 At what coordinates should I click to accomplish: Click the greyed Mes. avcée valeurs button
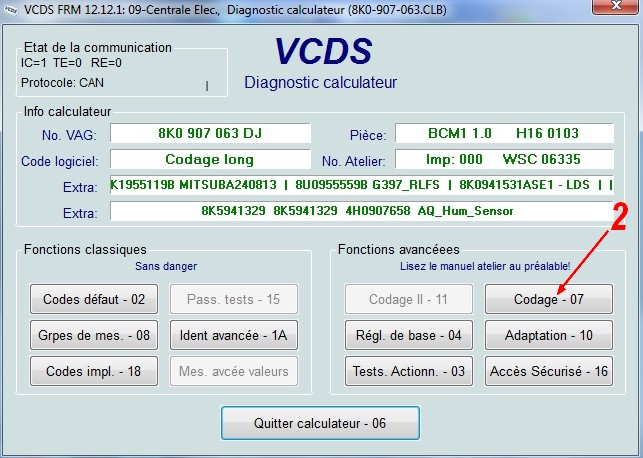(x=234, y=371)
